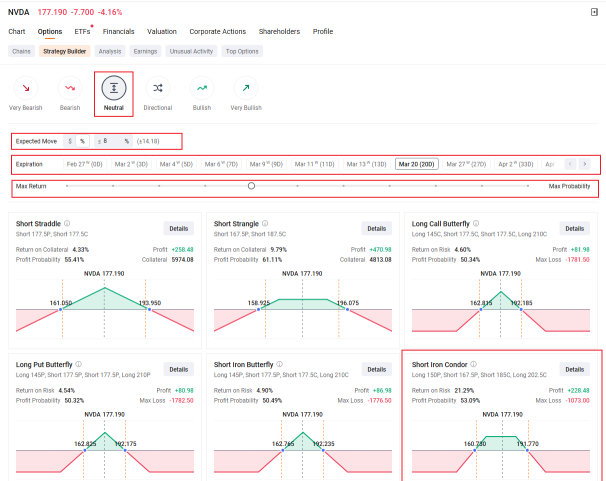Viewport: 606px width, 481px height.
Task: Select the Very Bearish sentiment icon
Action: coord(26,88)
